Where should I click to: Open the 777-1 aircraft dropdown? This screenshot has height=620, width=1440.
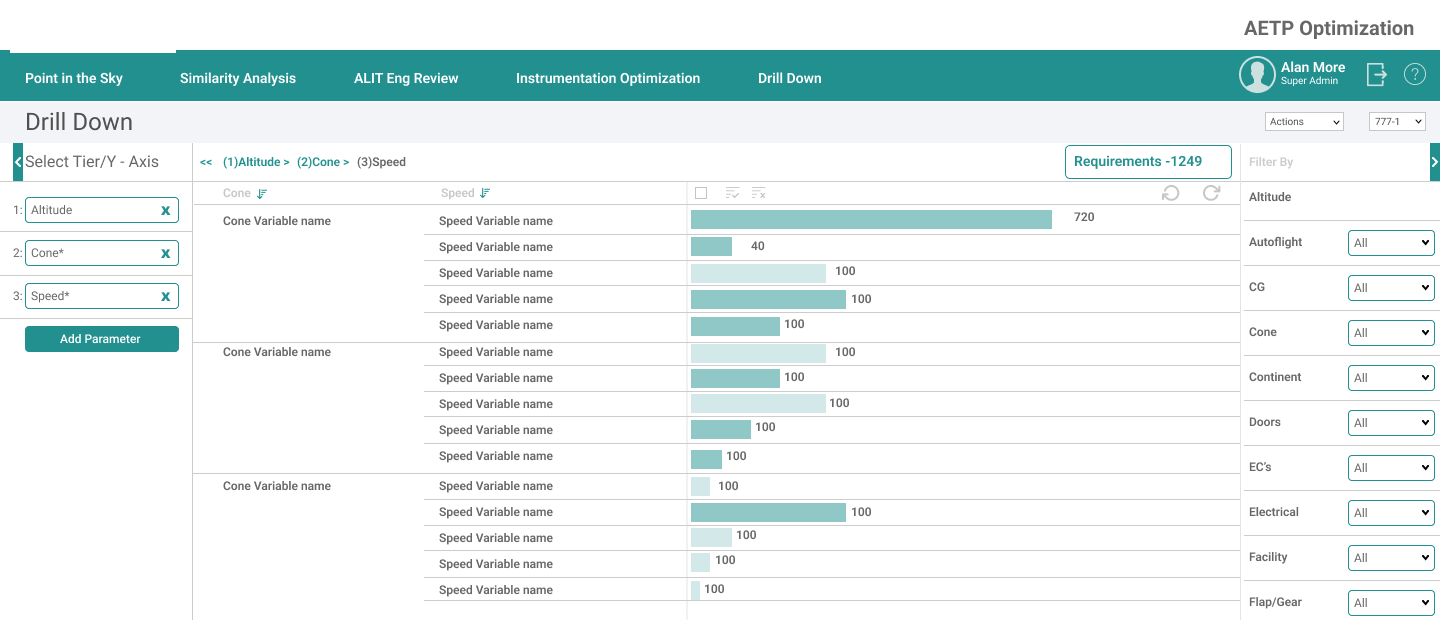1397,122
